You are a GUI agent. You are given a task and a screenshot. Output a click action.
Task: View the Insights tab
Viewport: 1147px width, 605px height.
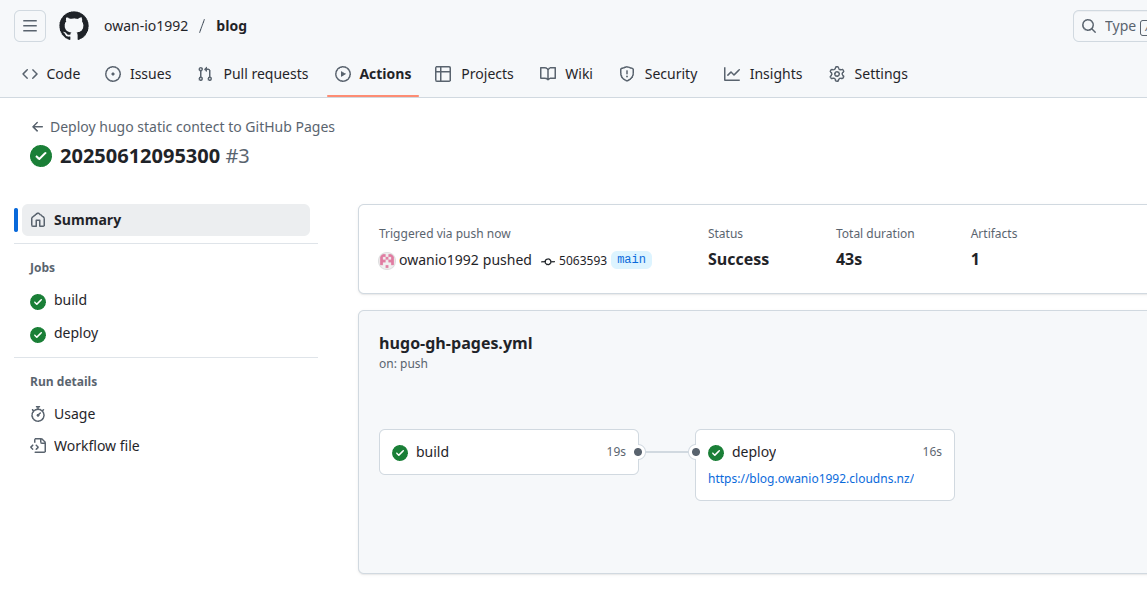tap(763, 74)
